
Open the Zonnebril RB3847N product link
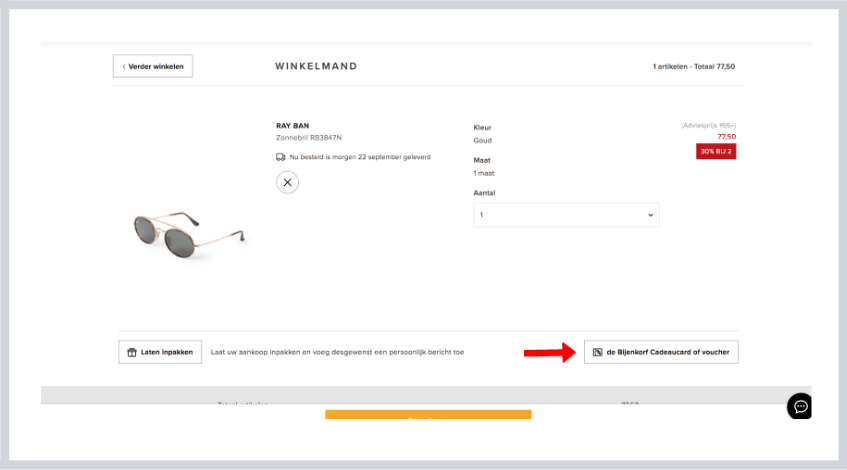click(x=309, y=137)
